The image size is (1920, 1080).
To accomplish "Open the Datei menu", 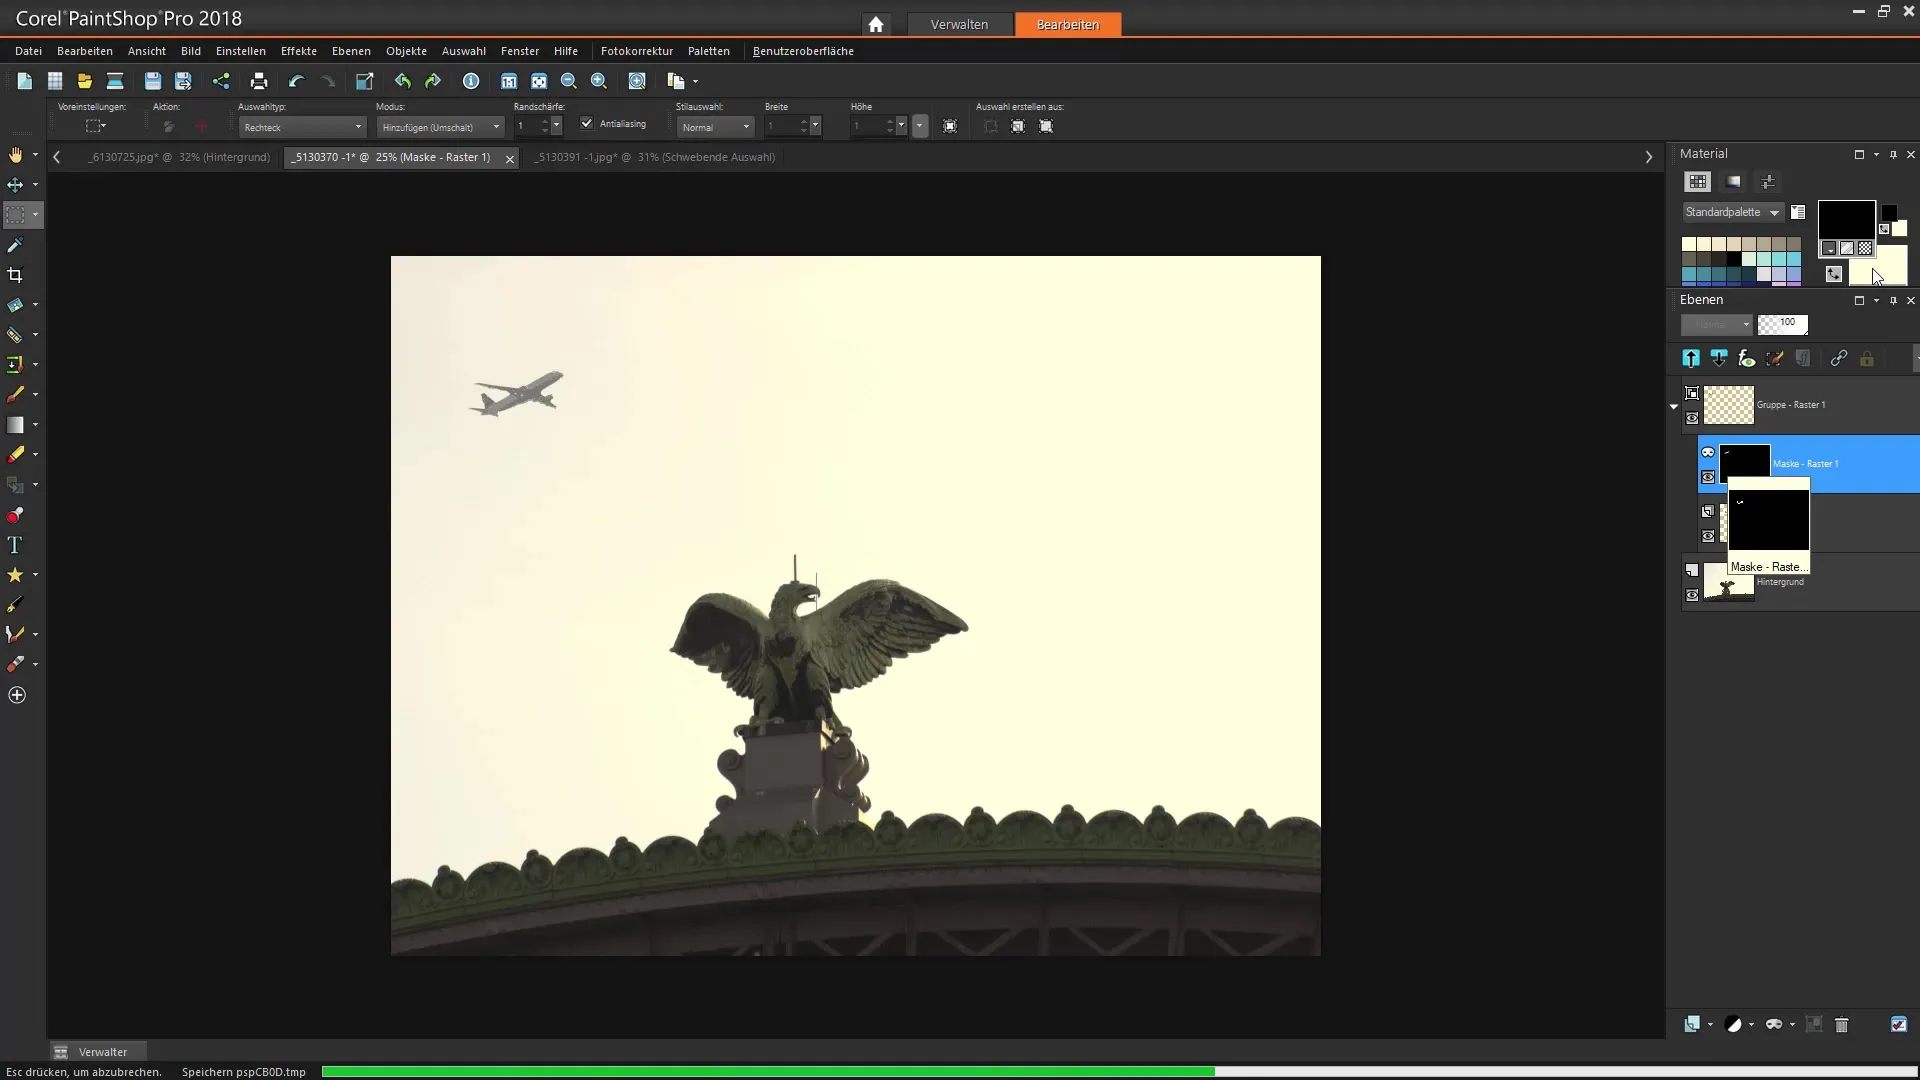I will point(28,51).
